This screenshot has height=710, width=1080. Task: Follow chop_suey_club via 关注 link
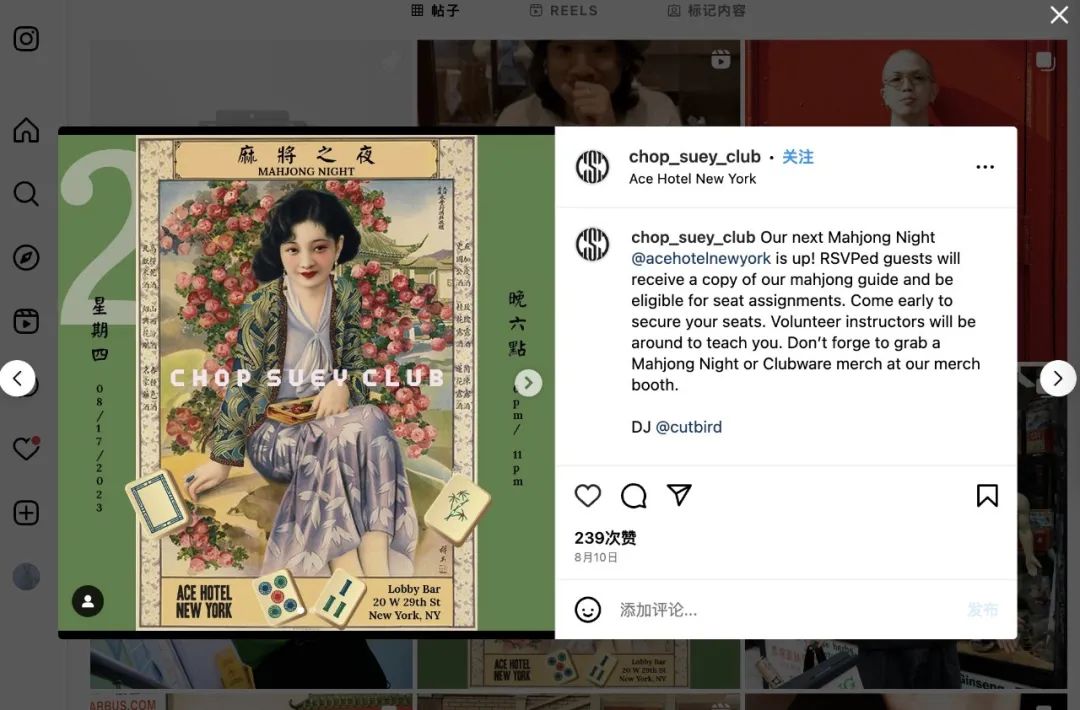[x=798, y=157]
